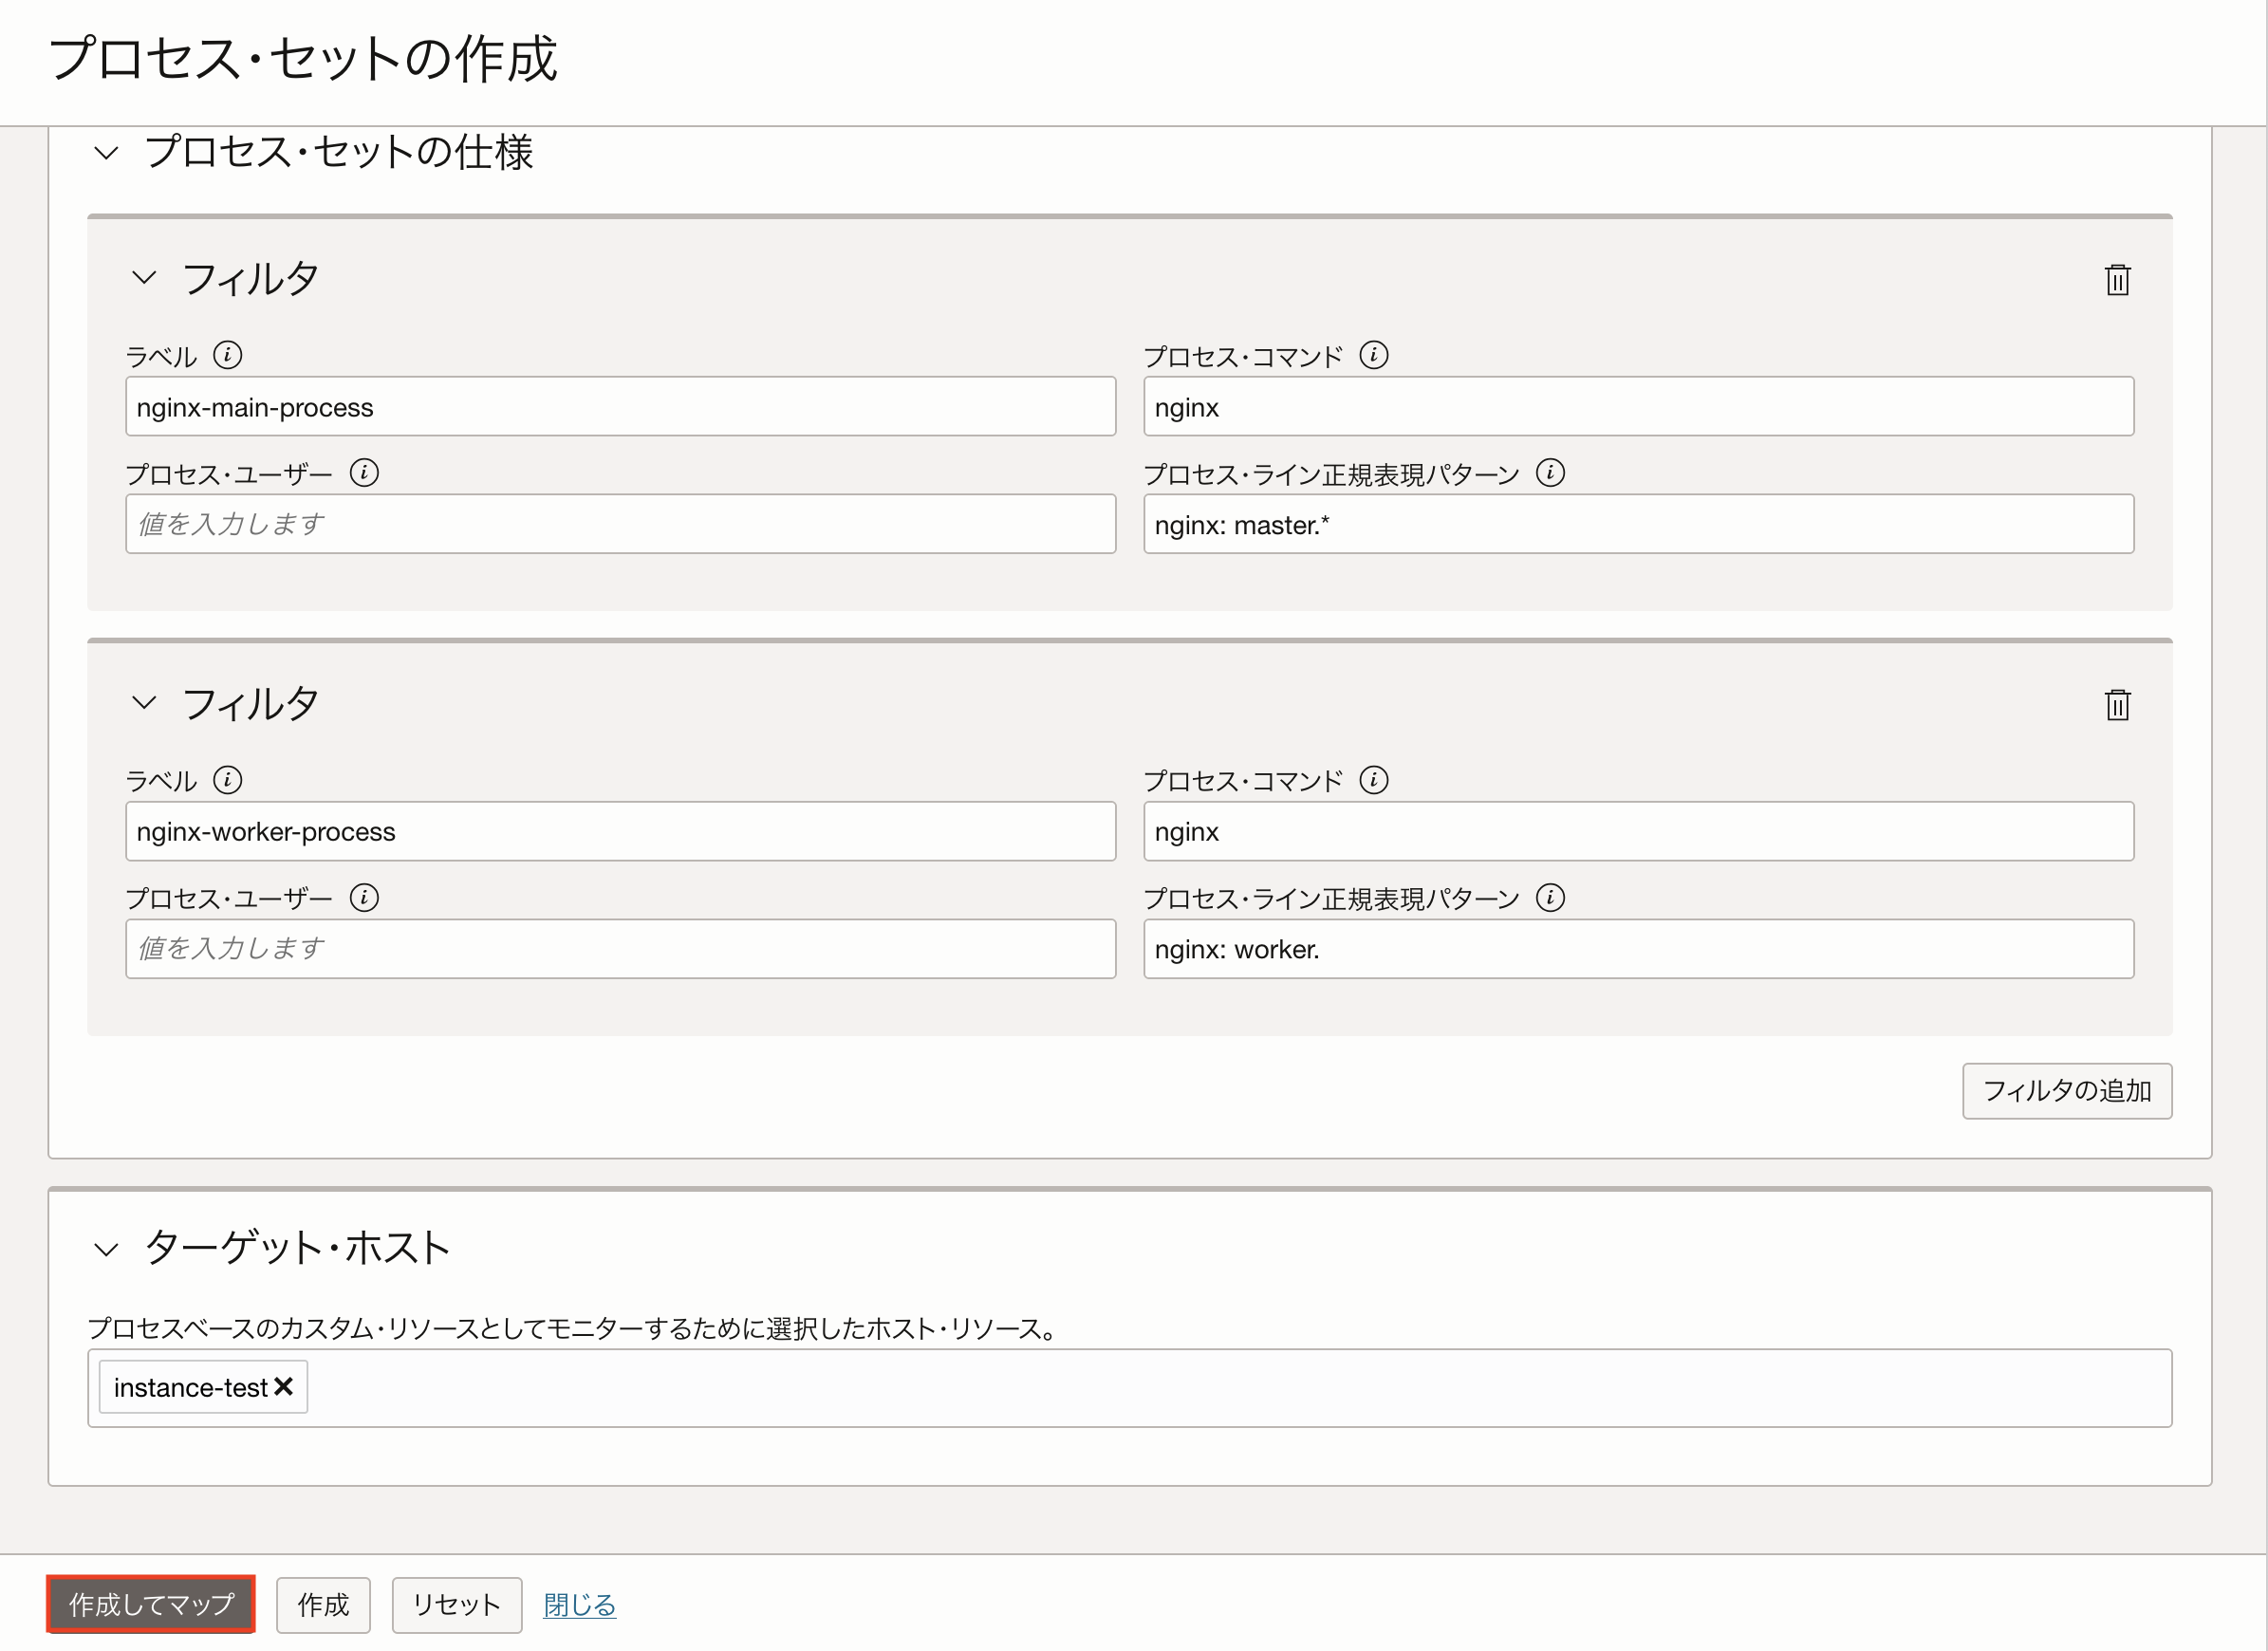Collapse the second フィルタ panel

(x=144, y=702)
